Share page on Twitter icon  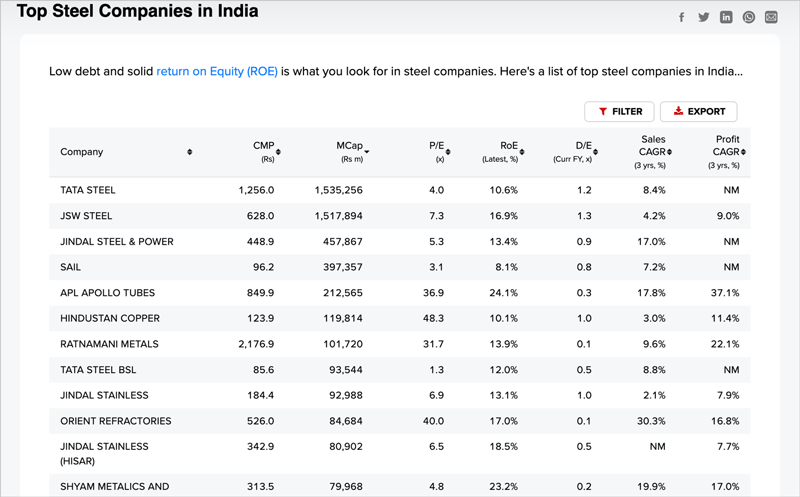coord(704,17)
